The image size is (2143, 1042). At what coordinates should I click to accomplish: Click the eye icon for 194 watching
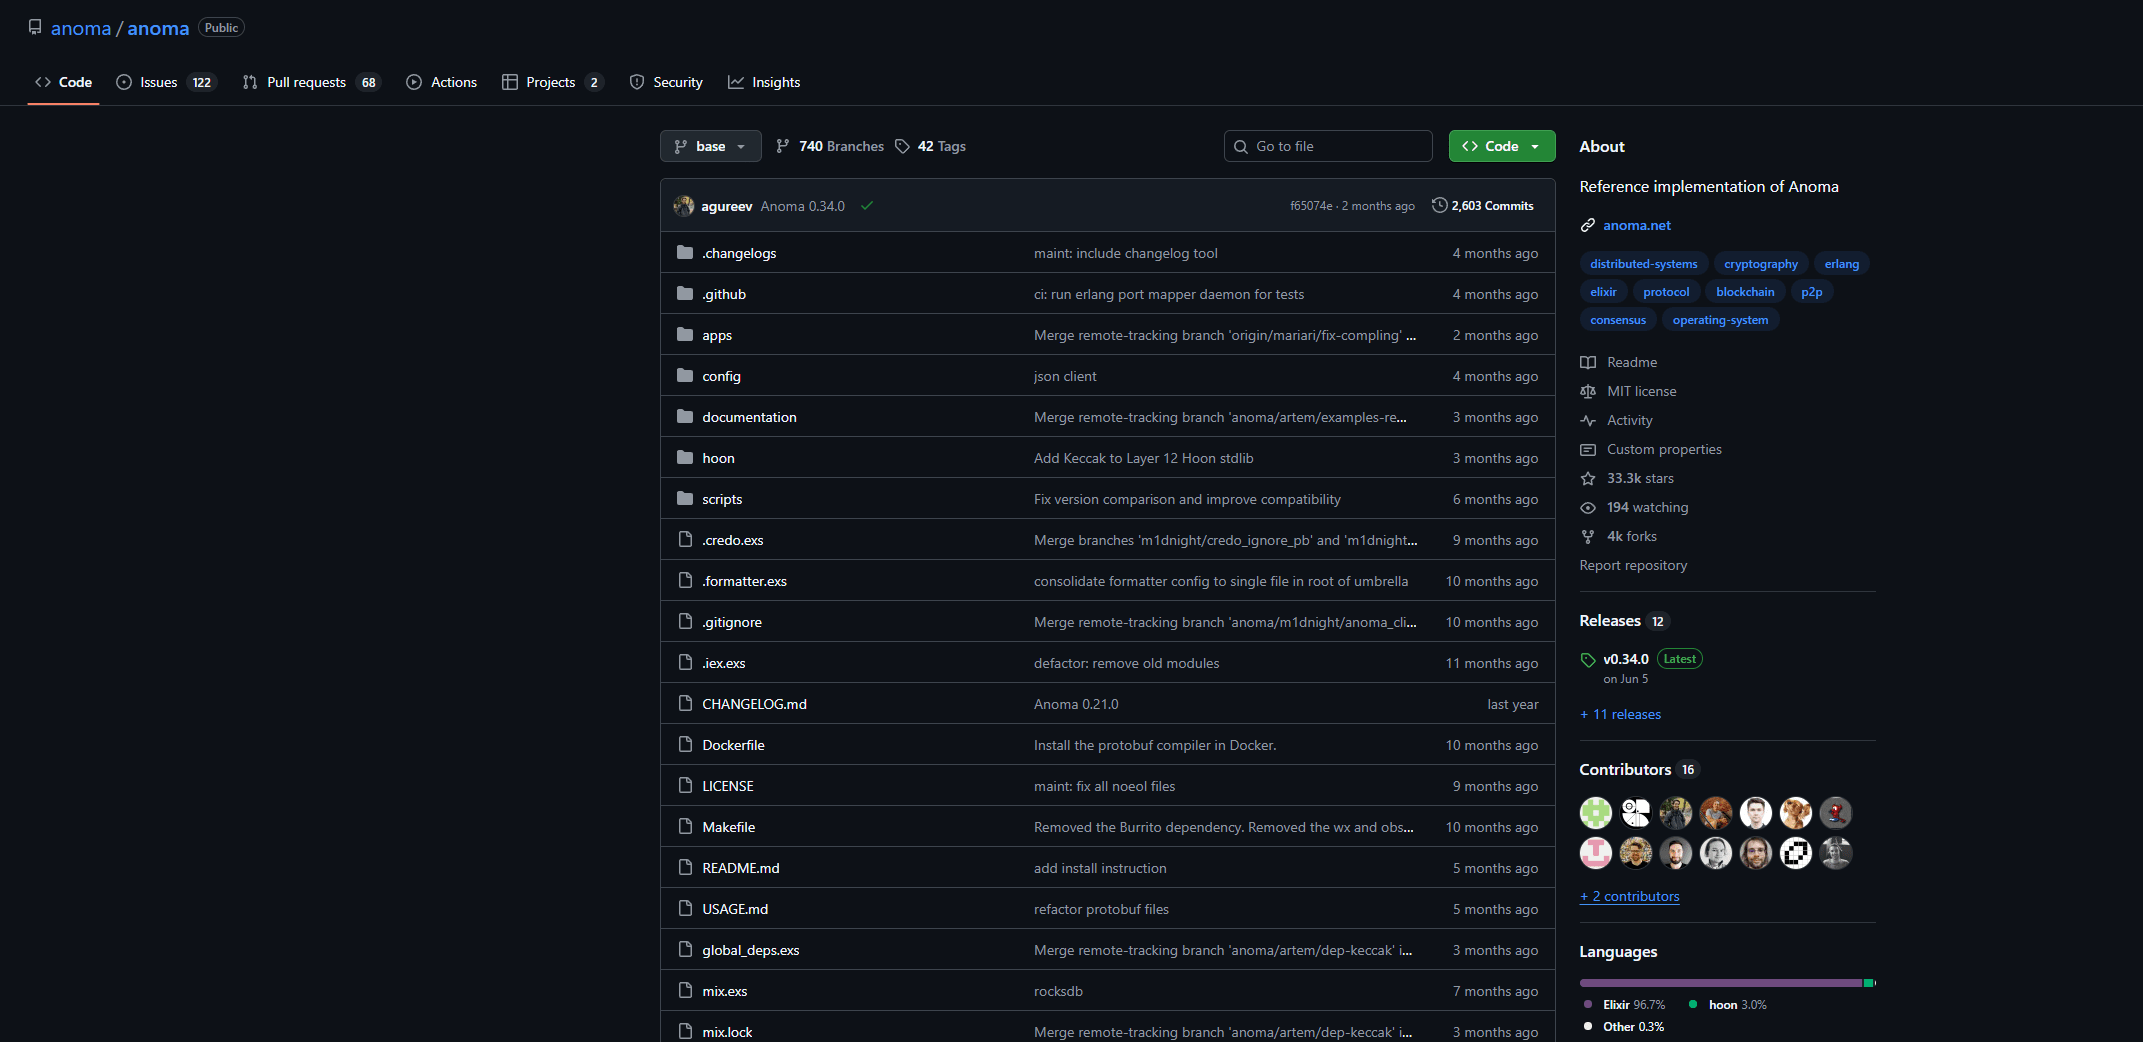click(1587, 508)
